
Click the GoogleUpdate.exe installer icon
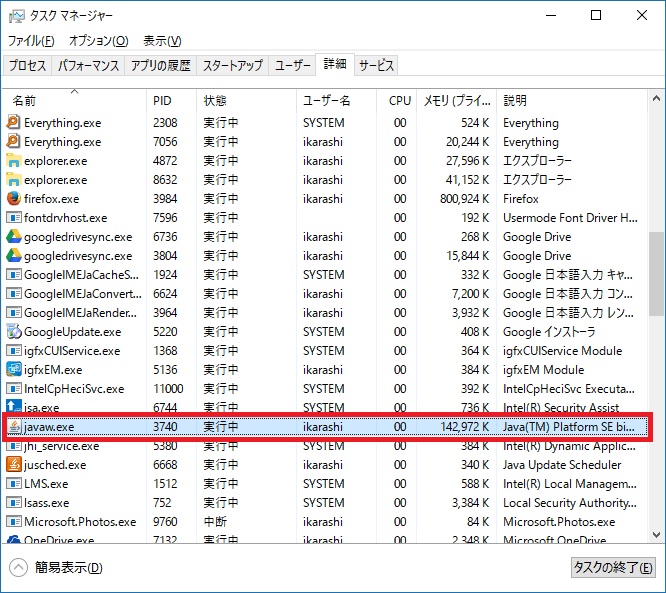click(14, 331)
